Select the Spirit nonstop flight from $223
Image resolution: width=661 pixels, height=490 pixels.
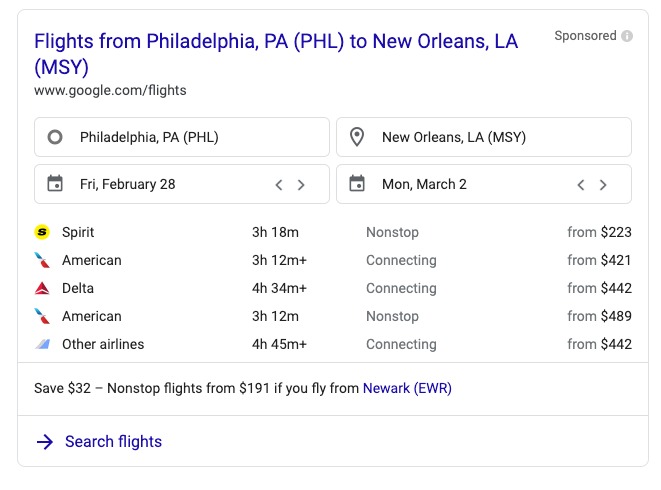point(333,232)
